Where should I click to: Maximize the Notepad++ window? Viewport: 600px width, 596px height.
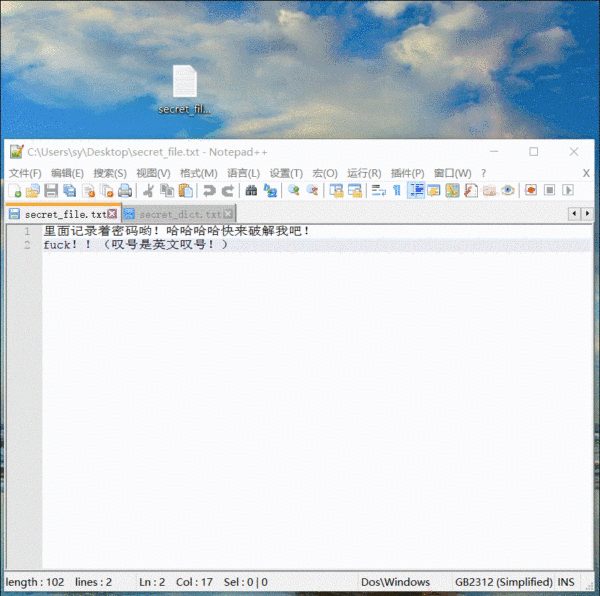click(533, 151)
